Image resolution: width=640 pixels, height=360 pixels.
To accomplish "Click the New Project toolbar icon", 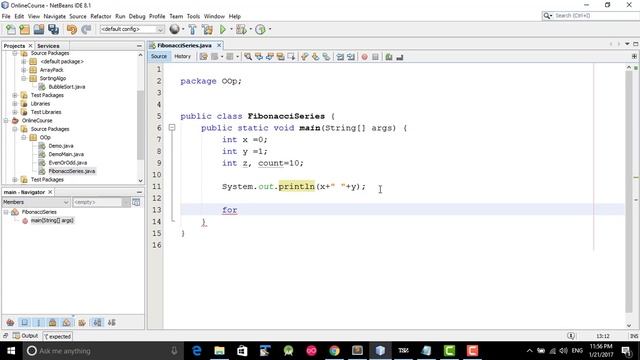I will (x=24, y=29).
